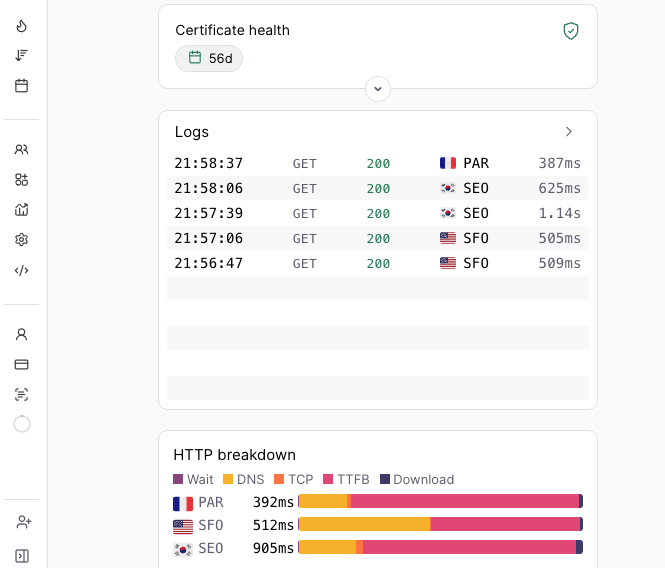665x568 pixels.
Task: Open full Logs via the right chevron
Action: (x=569, y=132)
